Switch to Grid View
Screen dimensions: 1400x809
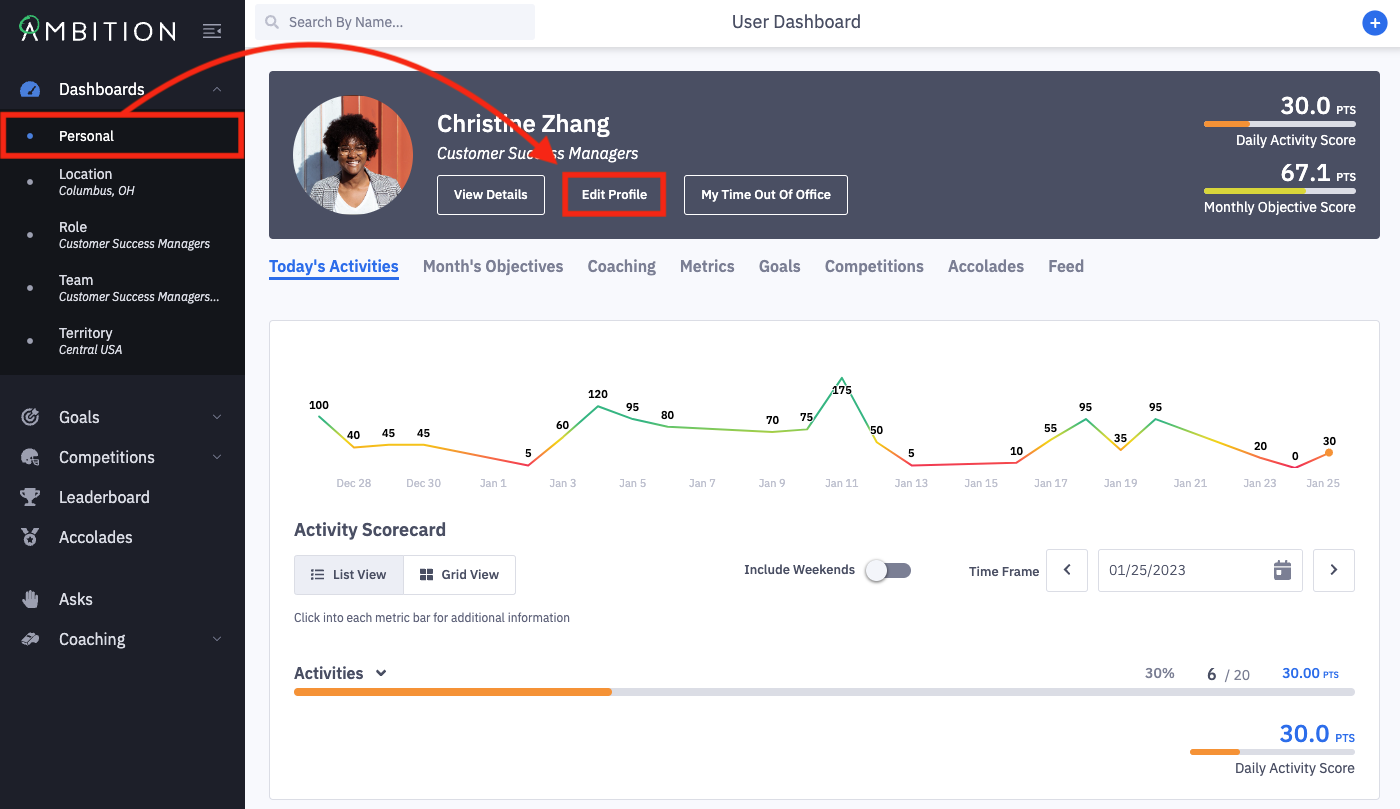(459, 575)
